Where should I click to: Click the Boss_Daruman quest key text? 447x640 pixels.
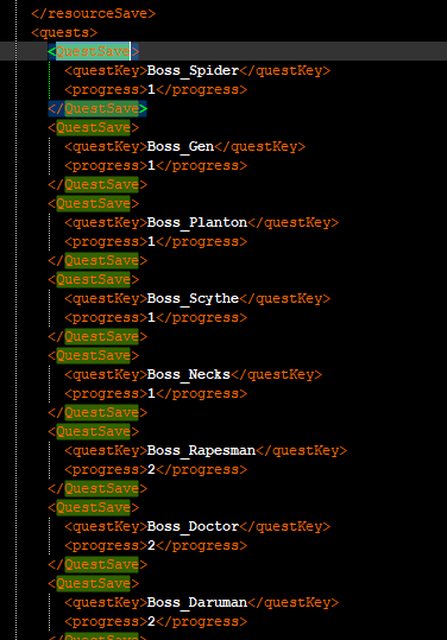pos(197,602)
